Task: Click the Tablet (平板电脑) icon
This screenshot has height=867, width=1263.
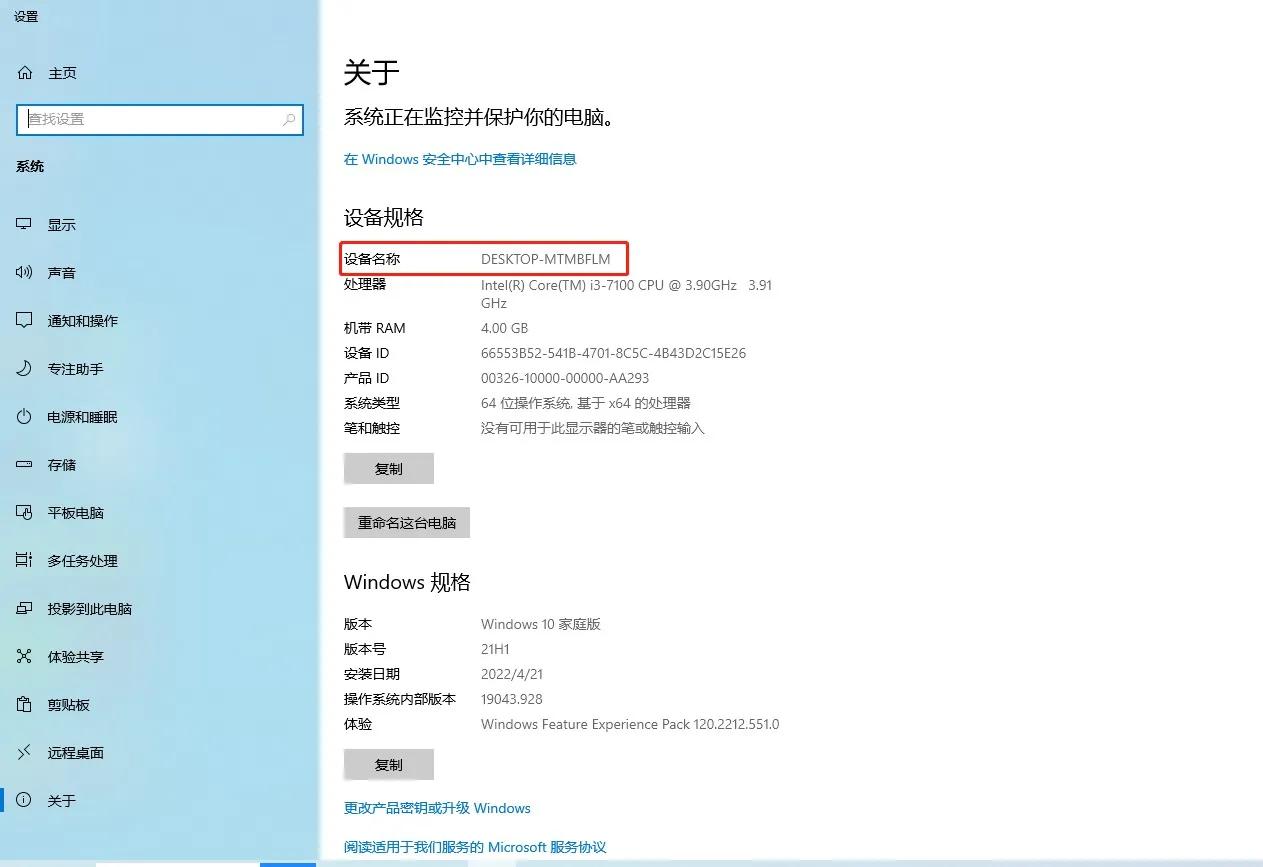Action: [x=25, y=513]
